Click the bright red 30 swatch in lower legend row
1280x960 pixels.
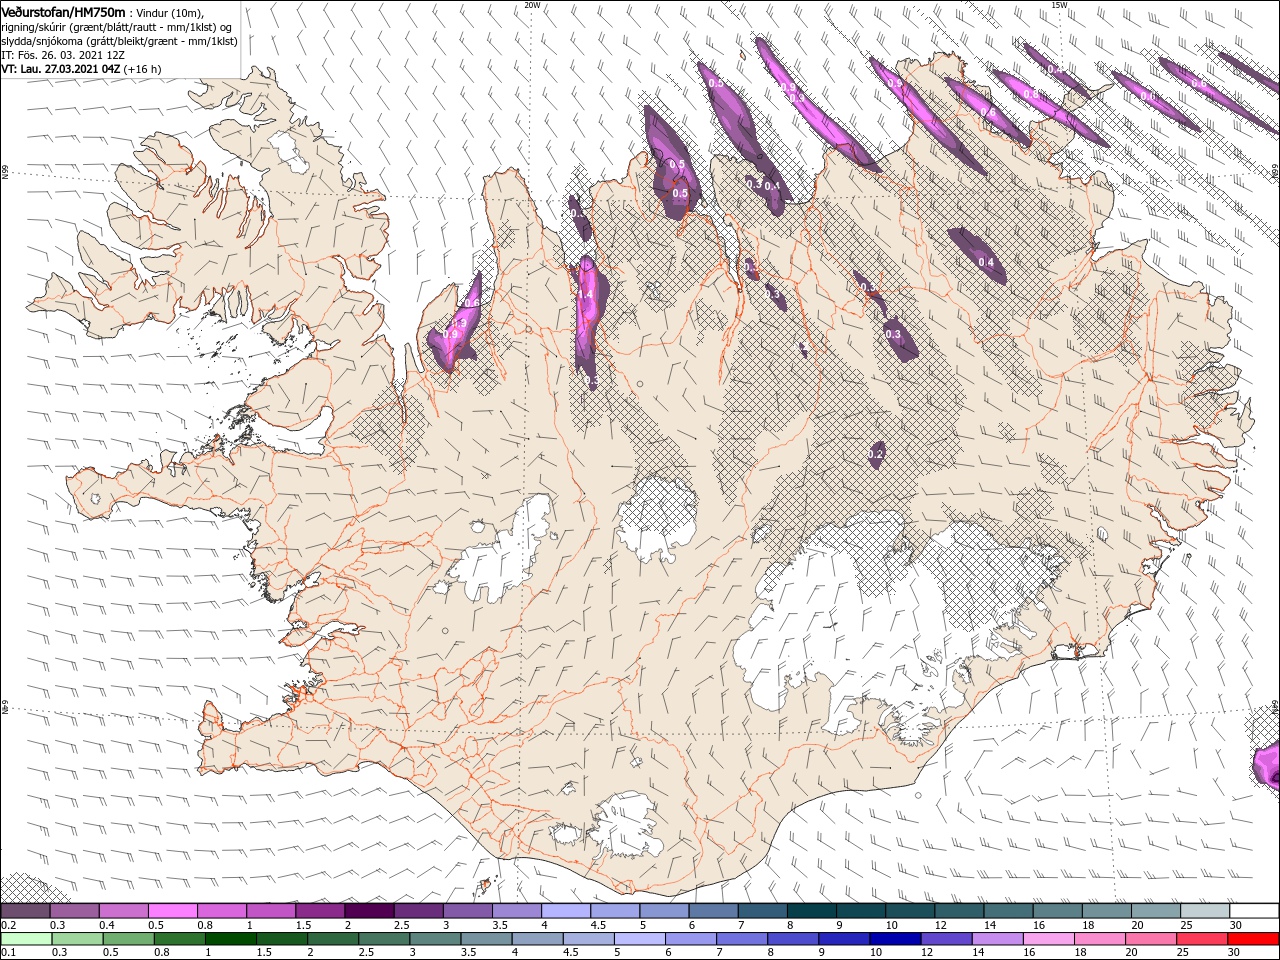pos(1252,939)
